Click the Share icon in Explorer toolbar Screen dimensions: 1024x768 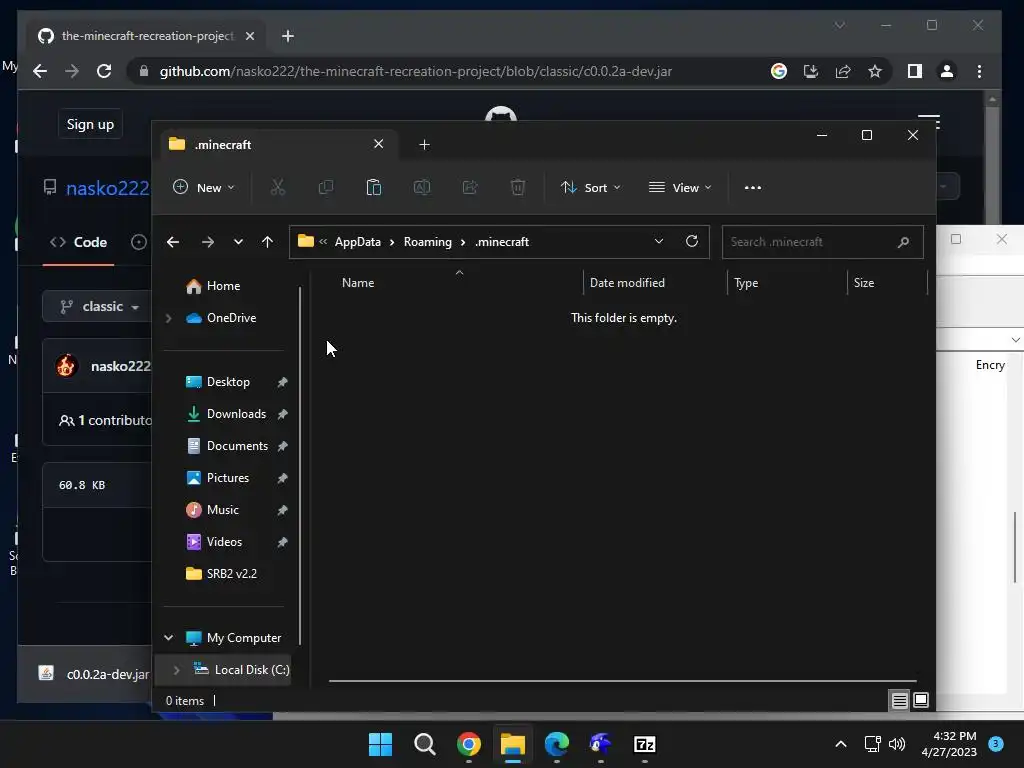pos(470,187)
